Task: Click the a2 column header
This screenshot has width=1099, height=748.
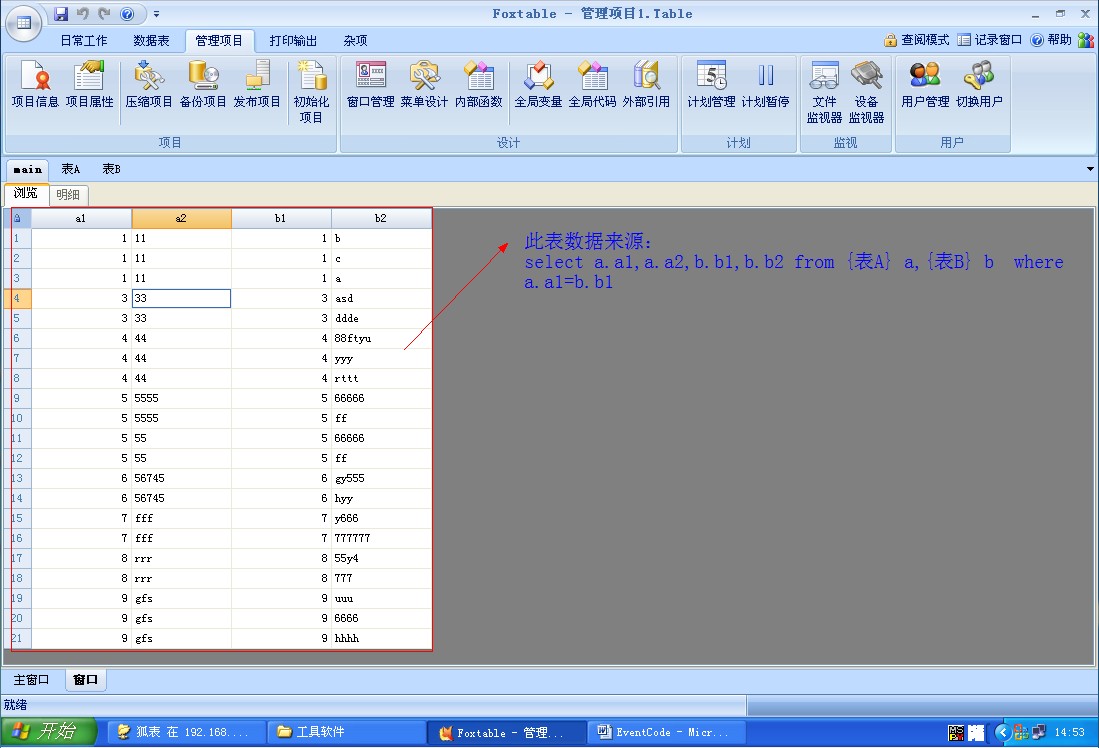Action: [181, 218]
